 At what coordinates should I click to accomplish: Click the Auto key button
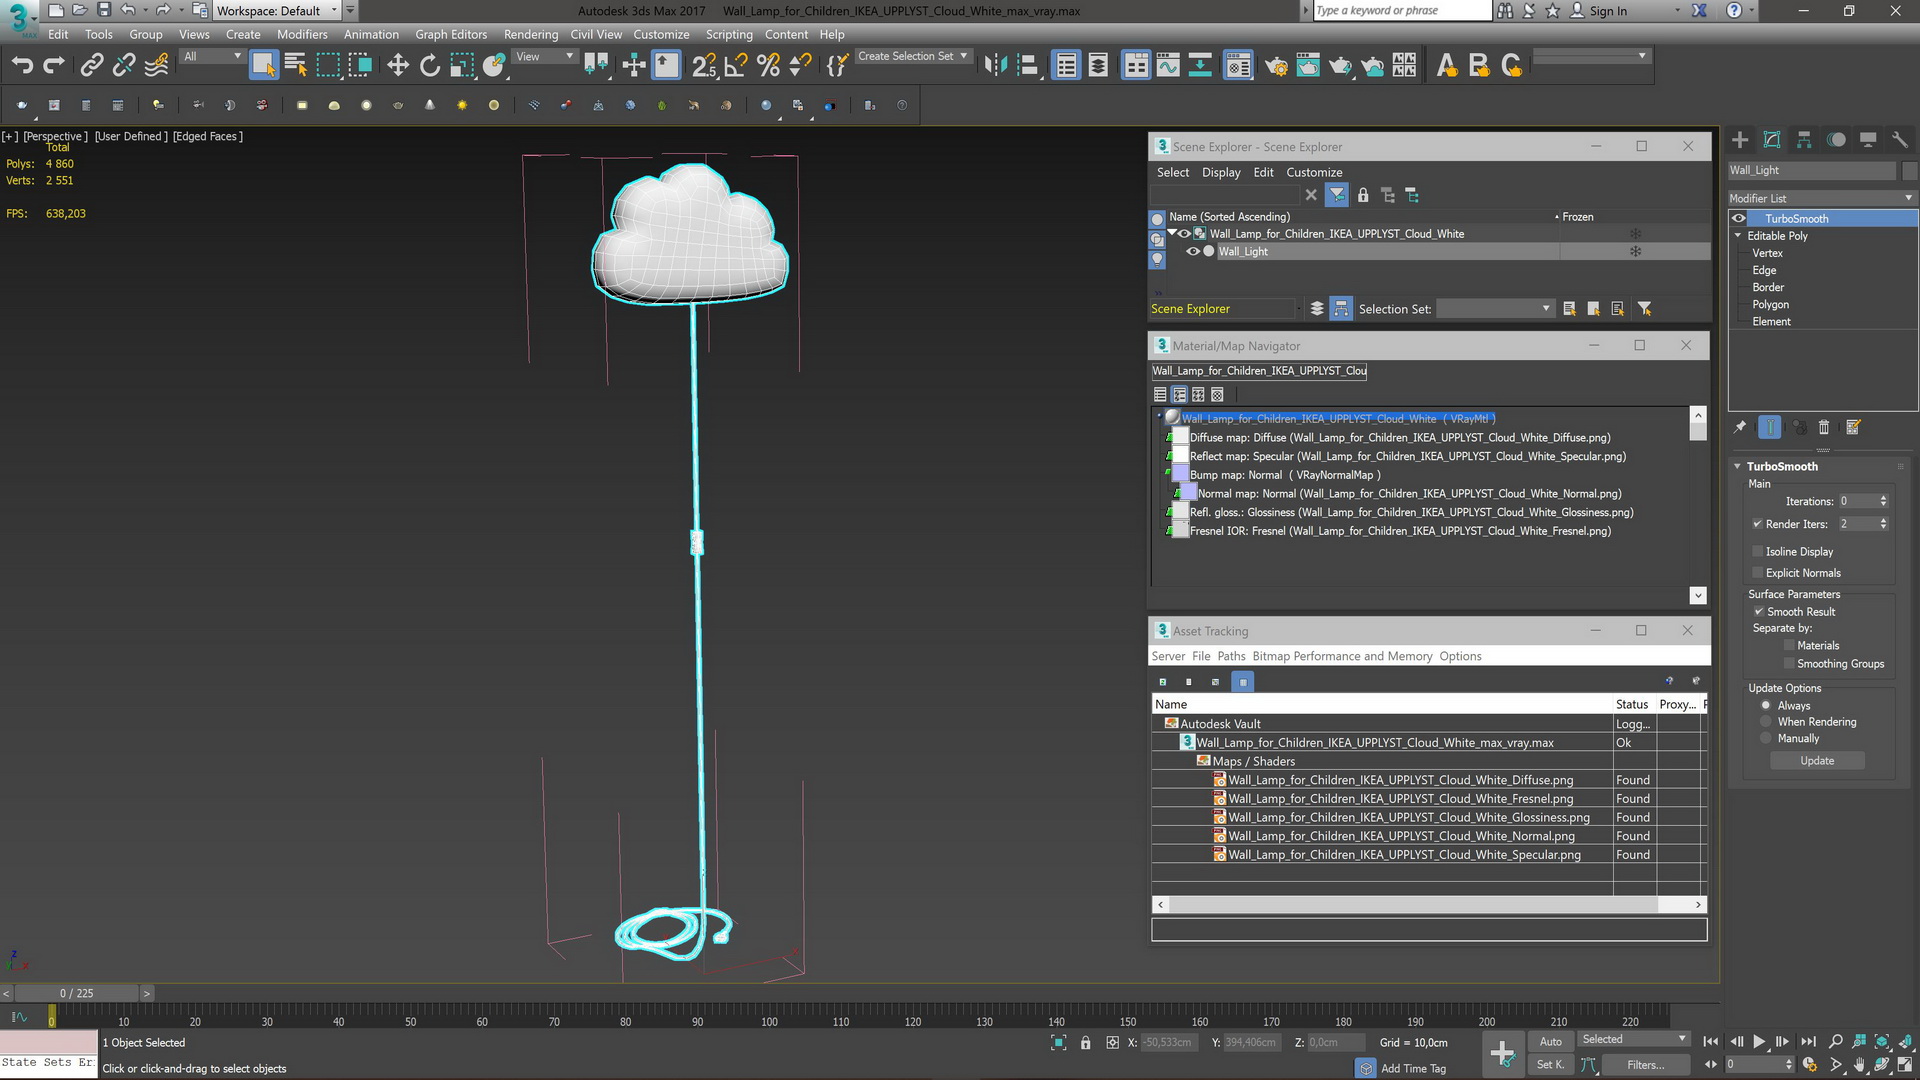[x=1550, y=1042]
